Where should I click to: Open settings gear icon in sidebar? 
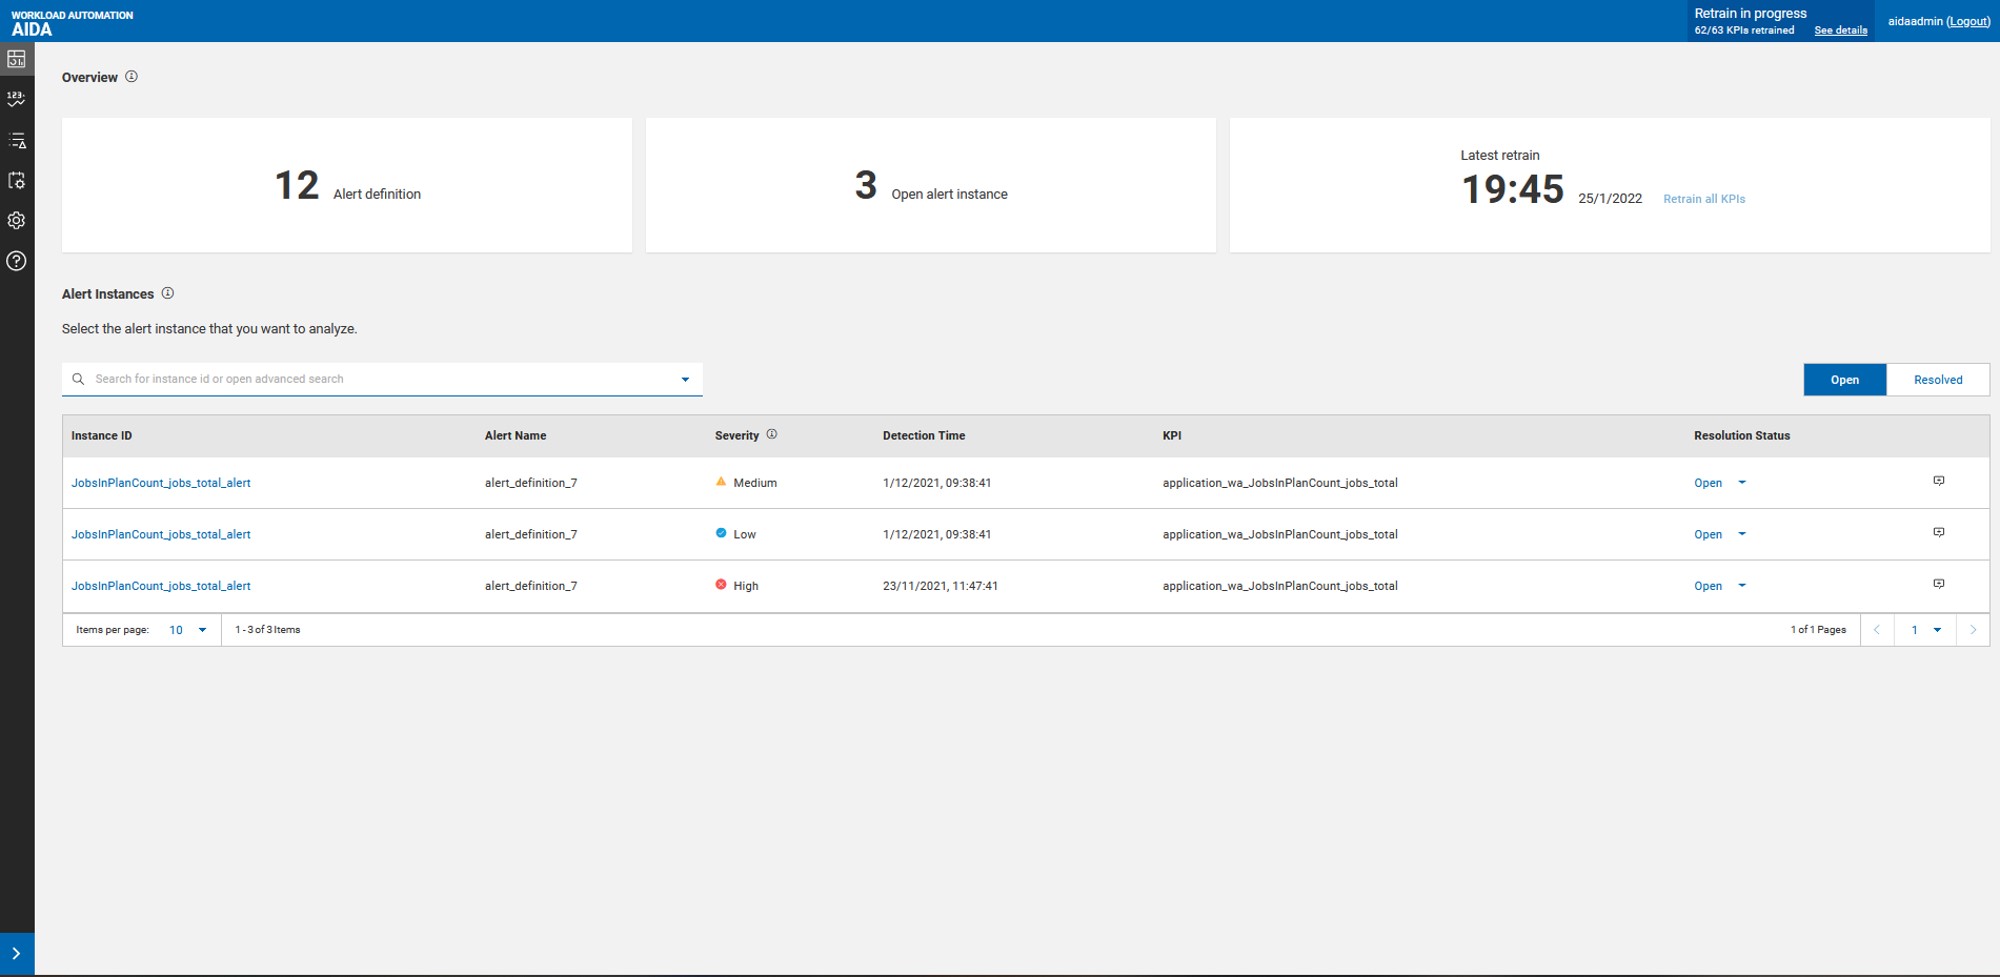point(17,221)
